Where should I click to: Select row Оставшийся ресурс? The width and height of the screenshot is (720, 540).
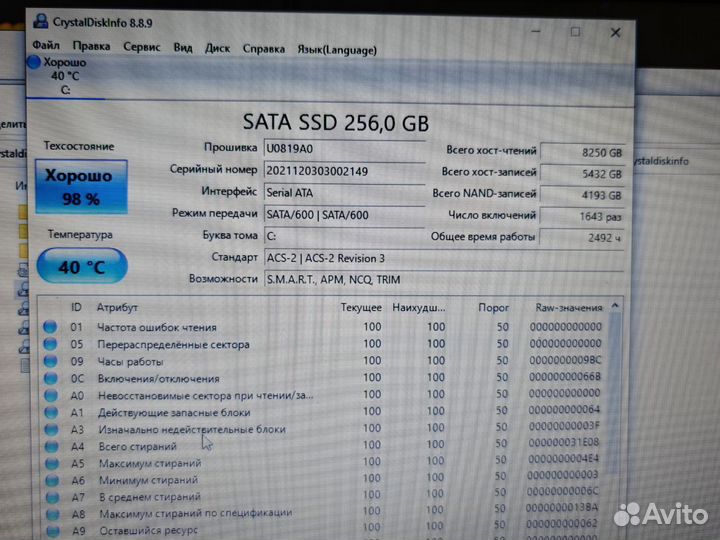[322, 528]
